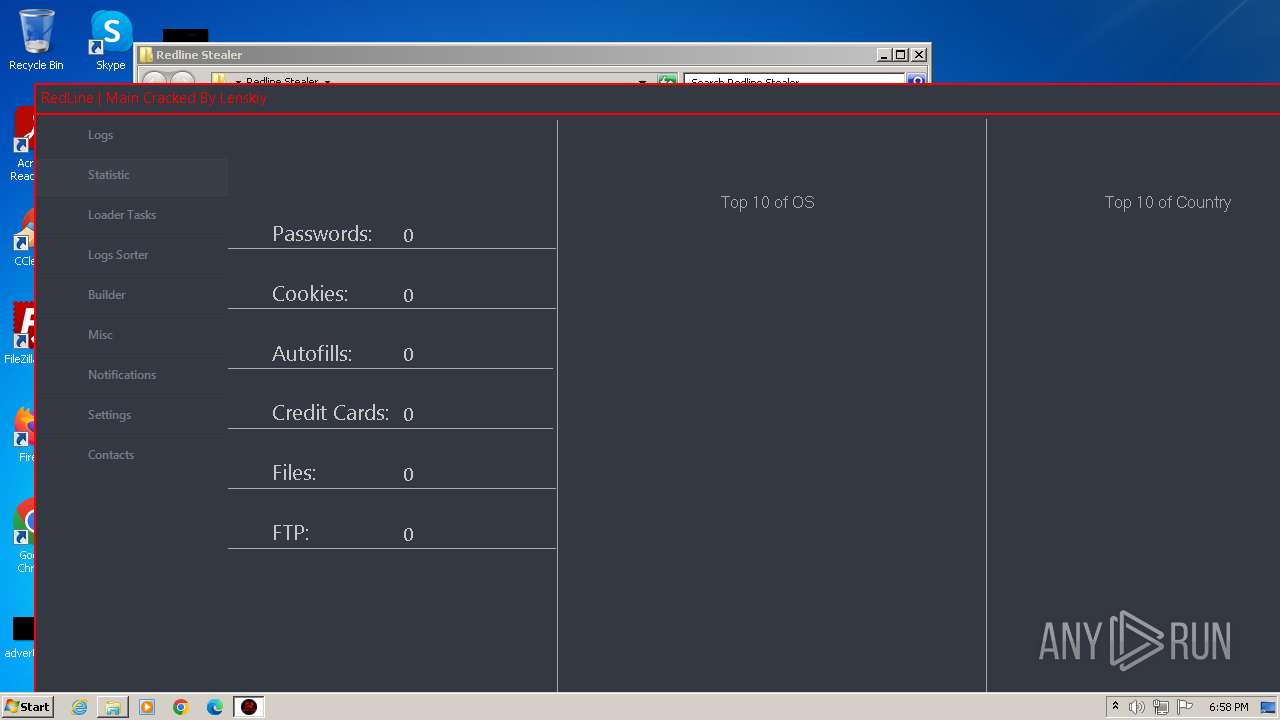Click the 0 value next to Credit Cards
Viewport: 1280px width, 720px height.
pyautogui.click(x=408, y=414)
